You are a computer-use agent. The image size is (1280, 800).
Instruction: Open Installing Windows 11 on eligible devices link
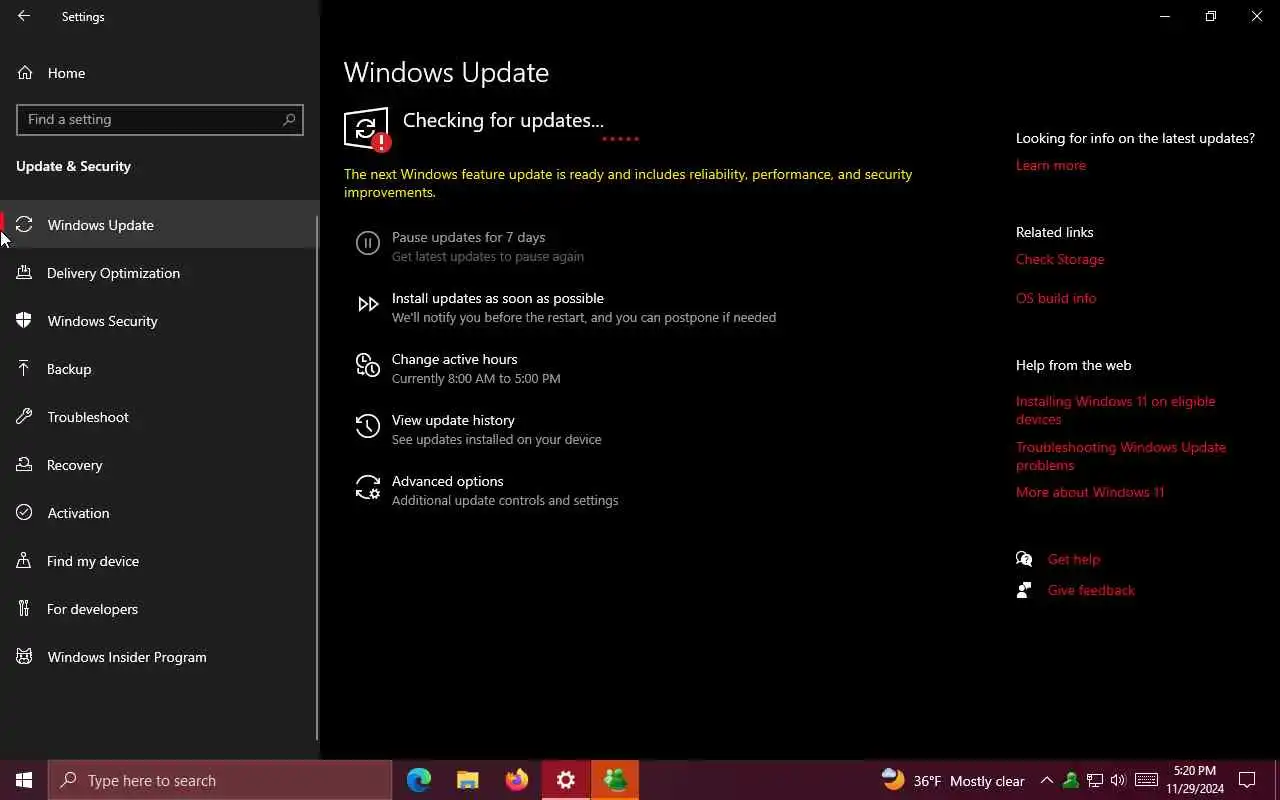click(1115, 410)
